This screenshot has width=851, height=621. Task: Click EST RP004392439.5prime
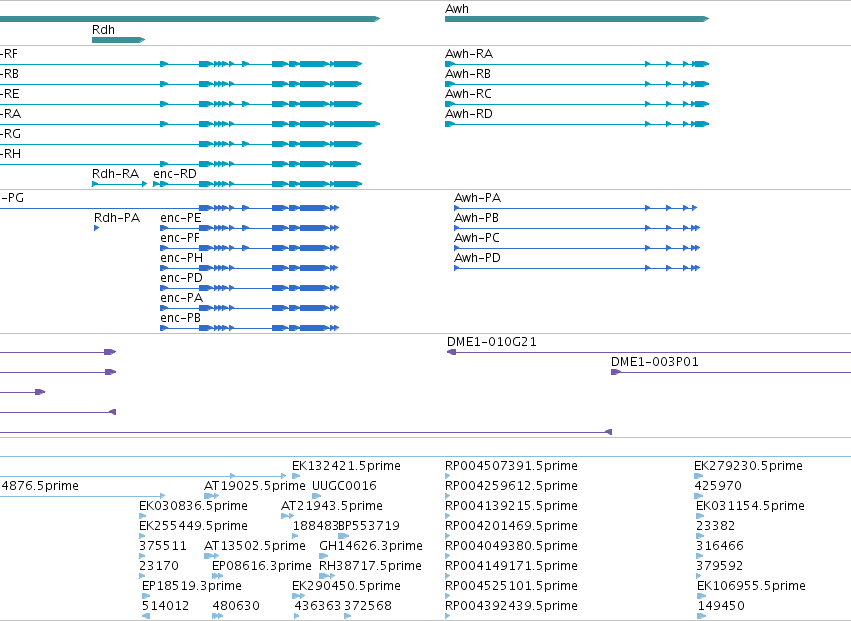click(511, 606)
